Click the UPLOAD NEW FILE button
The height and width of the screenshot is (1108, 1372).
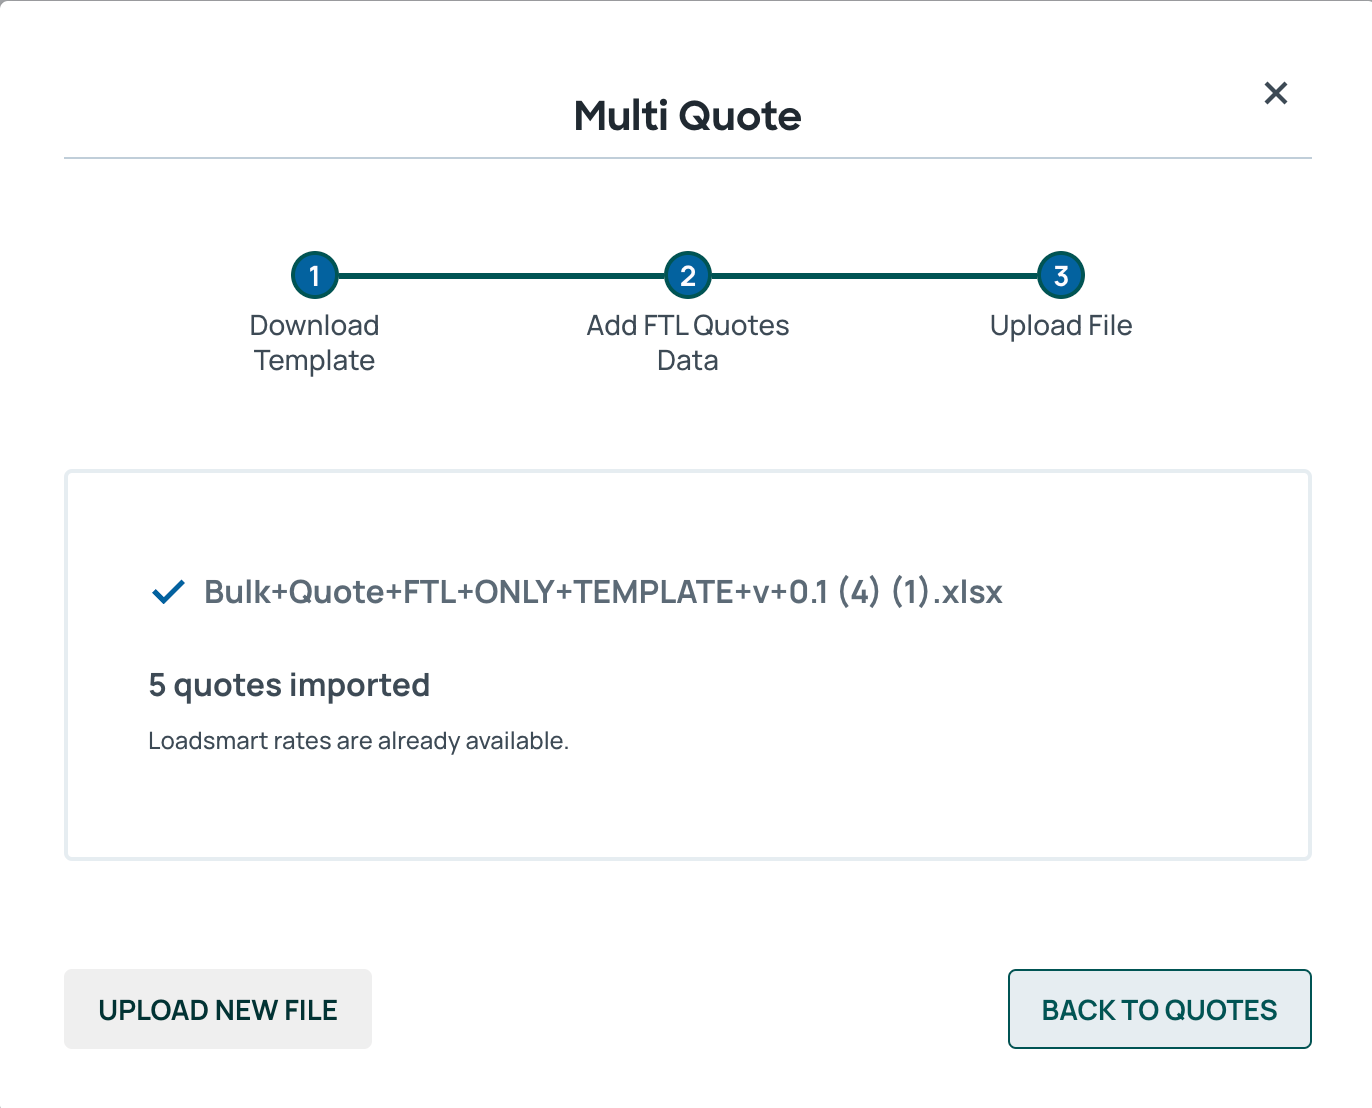click(x=218, y=1009)
